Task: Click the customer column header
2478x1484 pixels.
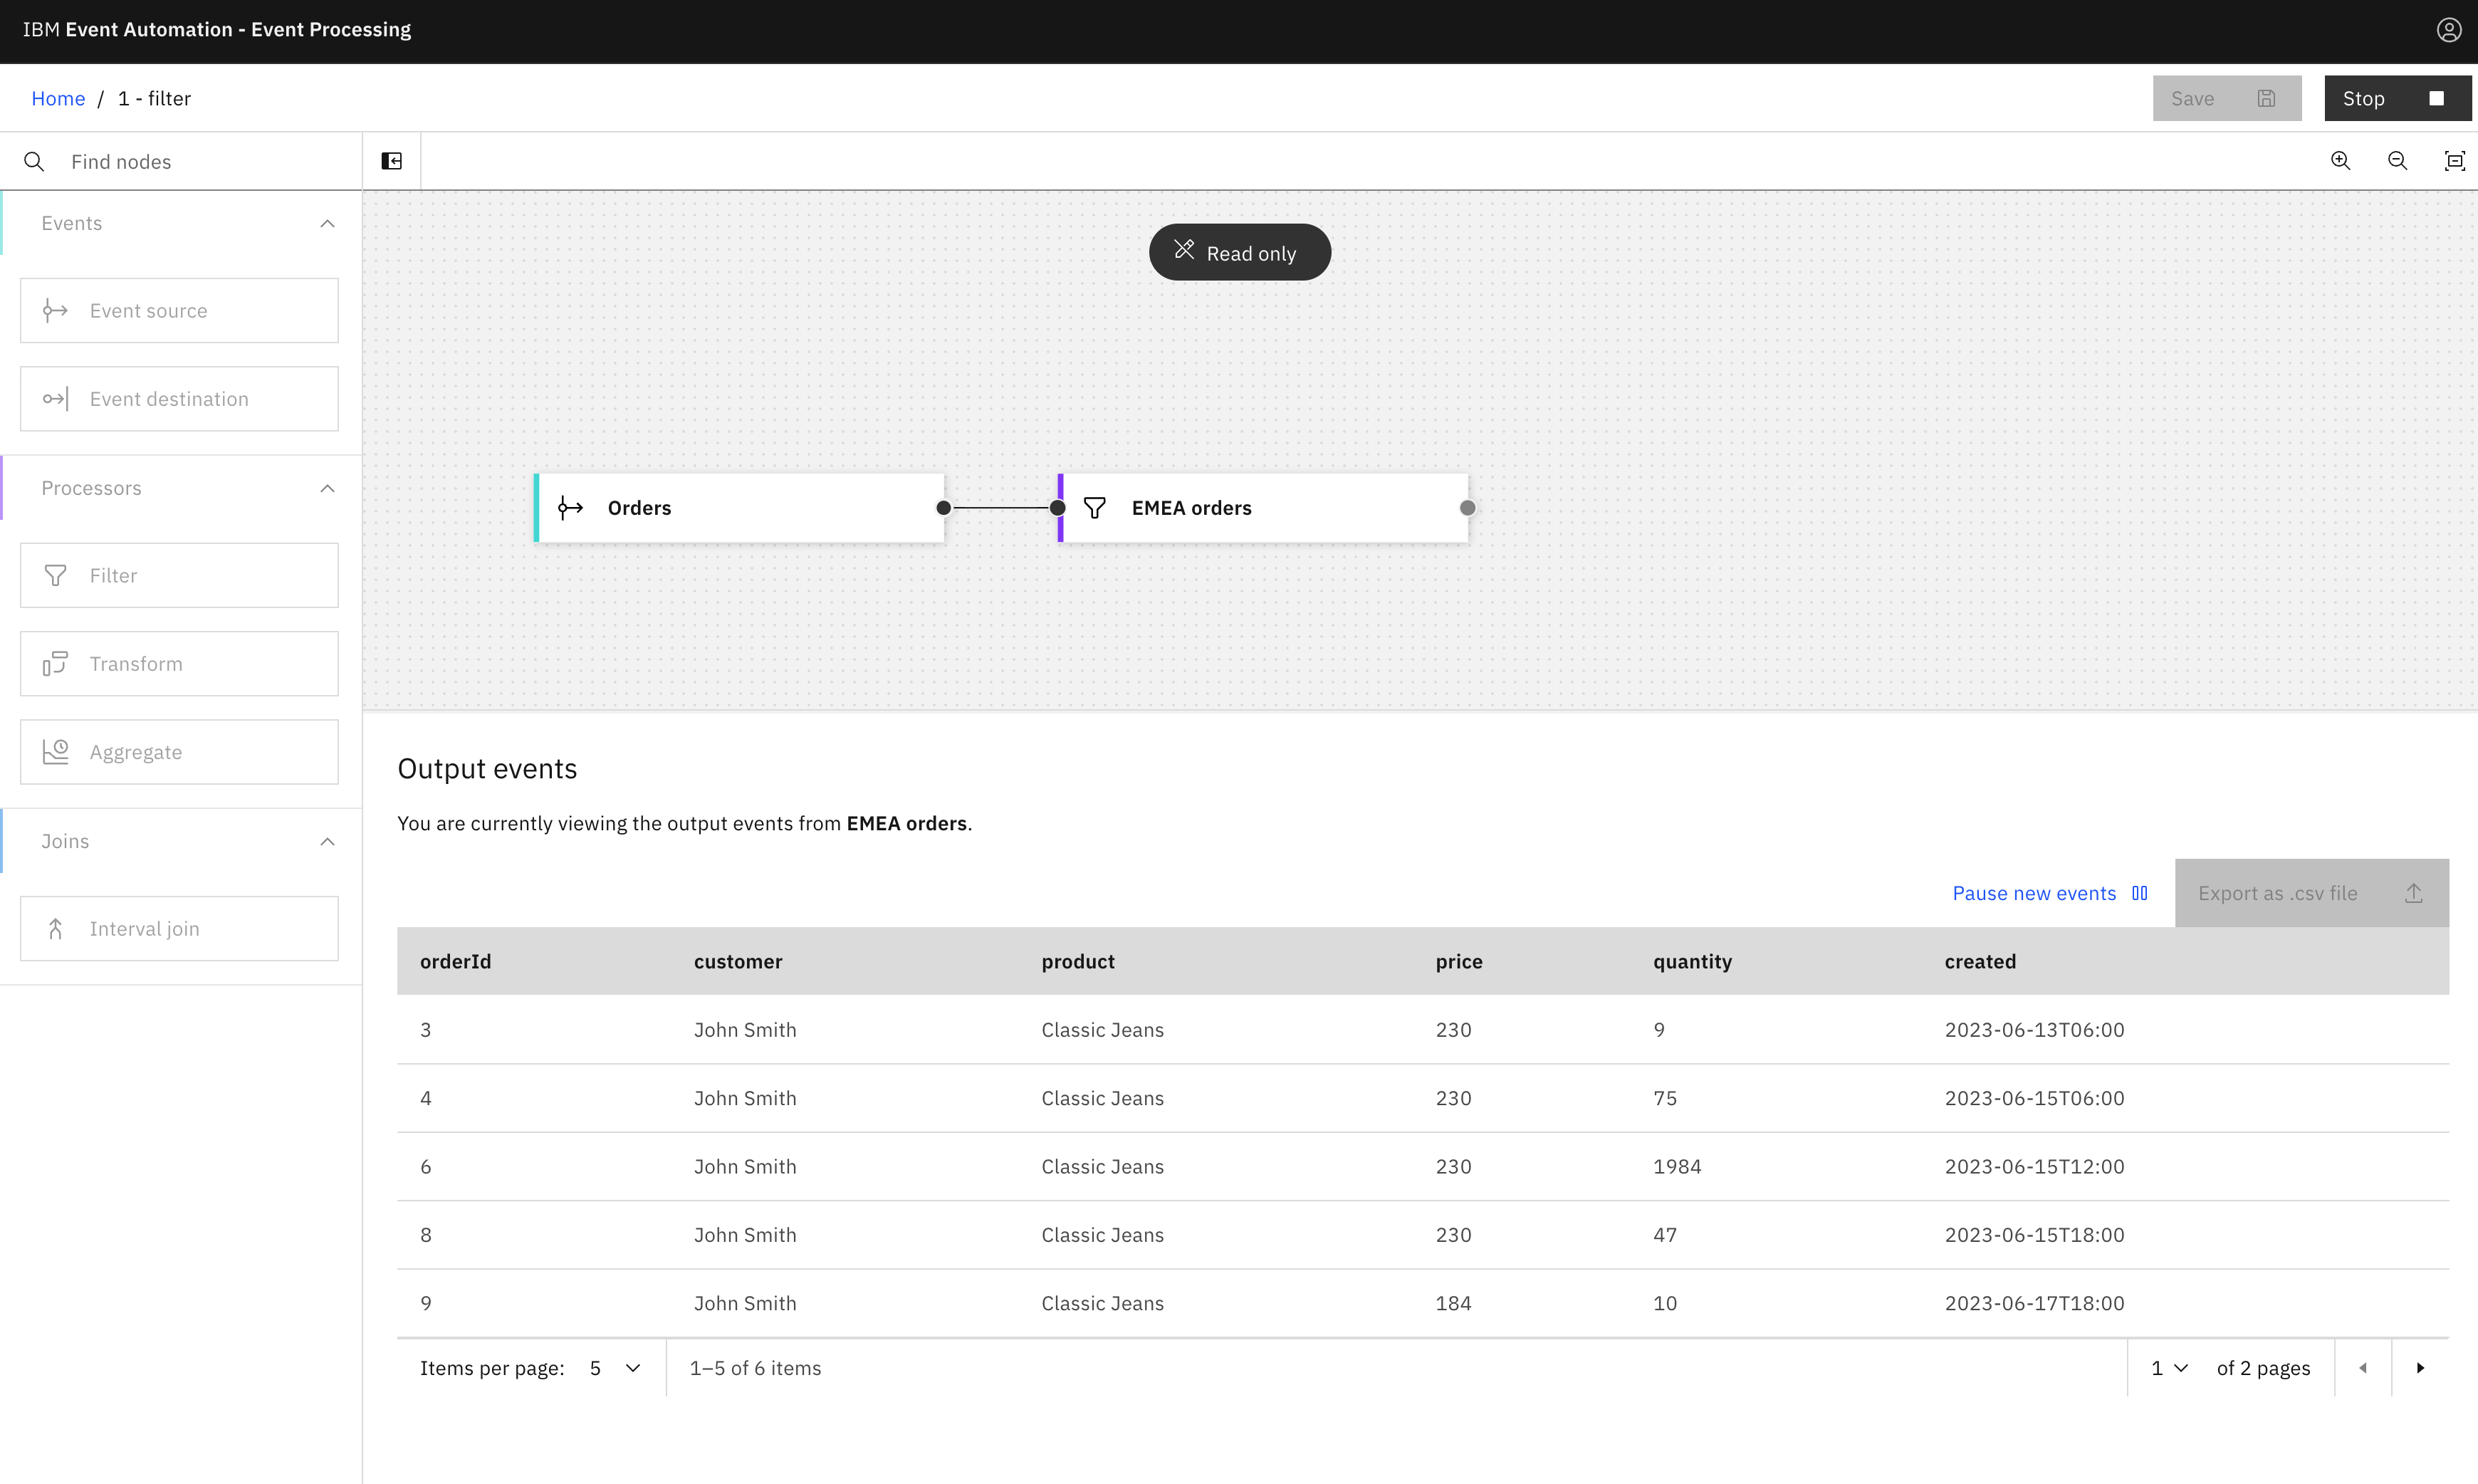Action: [738, 961]
